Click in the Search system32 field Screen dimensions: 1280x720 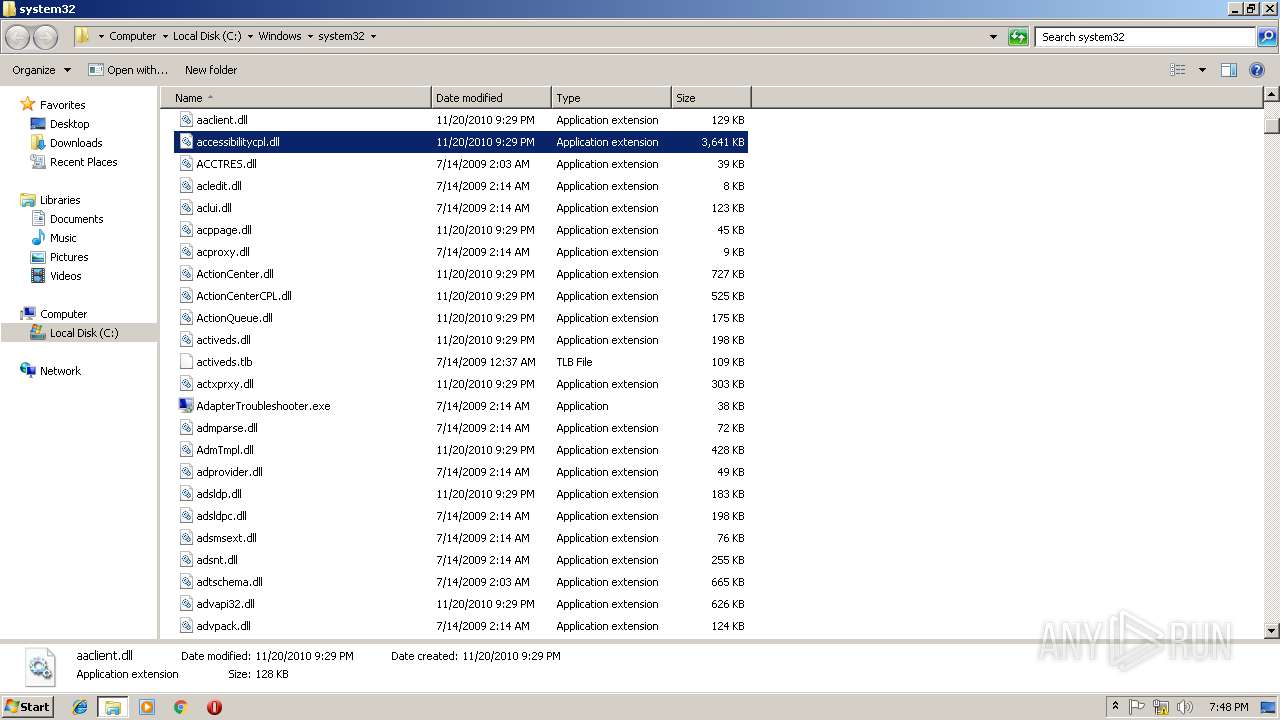(1145, 37)
